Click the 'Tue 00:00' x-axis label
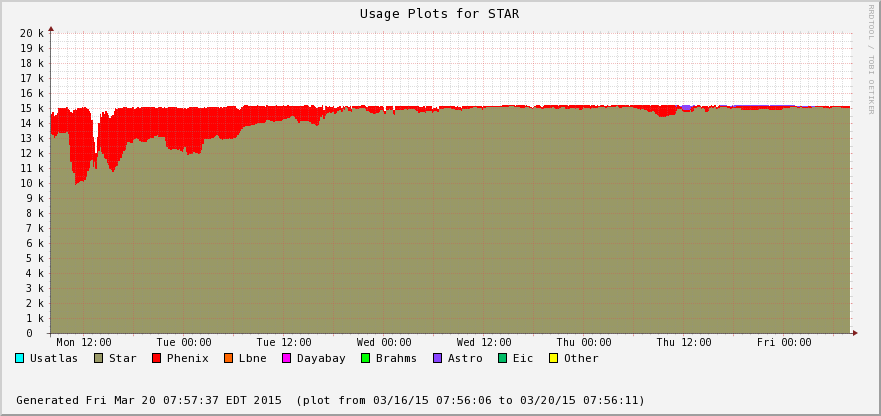 pos(184,342)
